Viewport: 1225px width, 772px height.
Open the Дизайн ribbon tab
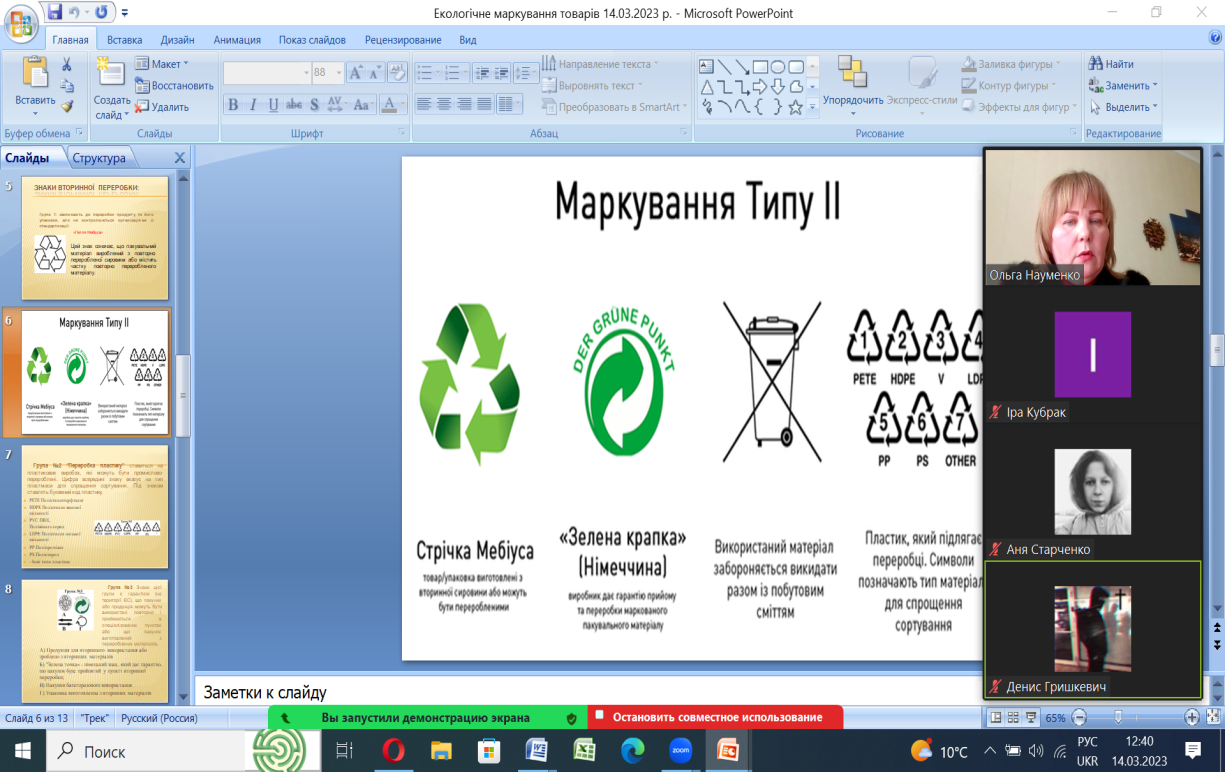click(177, 40)
